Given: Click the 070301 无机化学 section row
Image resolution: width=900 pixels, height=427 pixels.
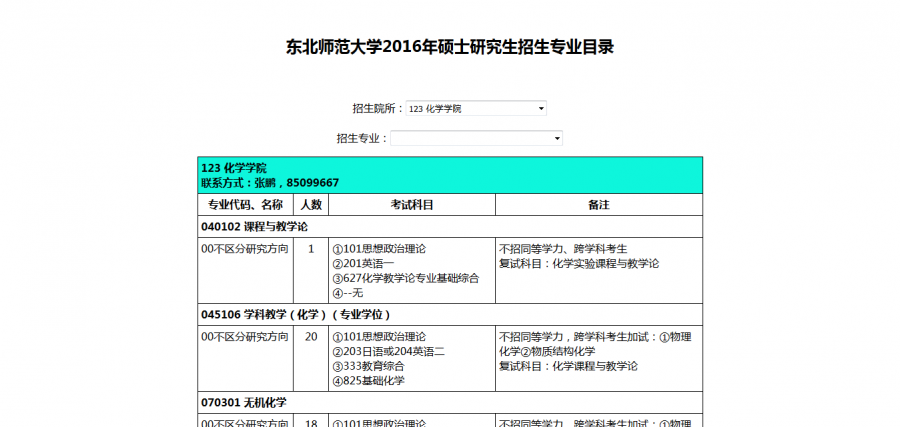Looking at the screenshot, I should coord(450,402).
